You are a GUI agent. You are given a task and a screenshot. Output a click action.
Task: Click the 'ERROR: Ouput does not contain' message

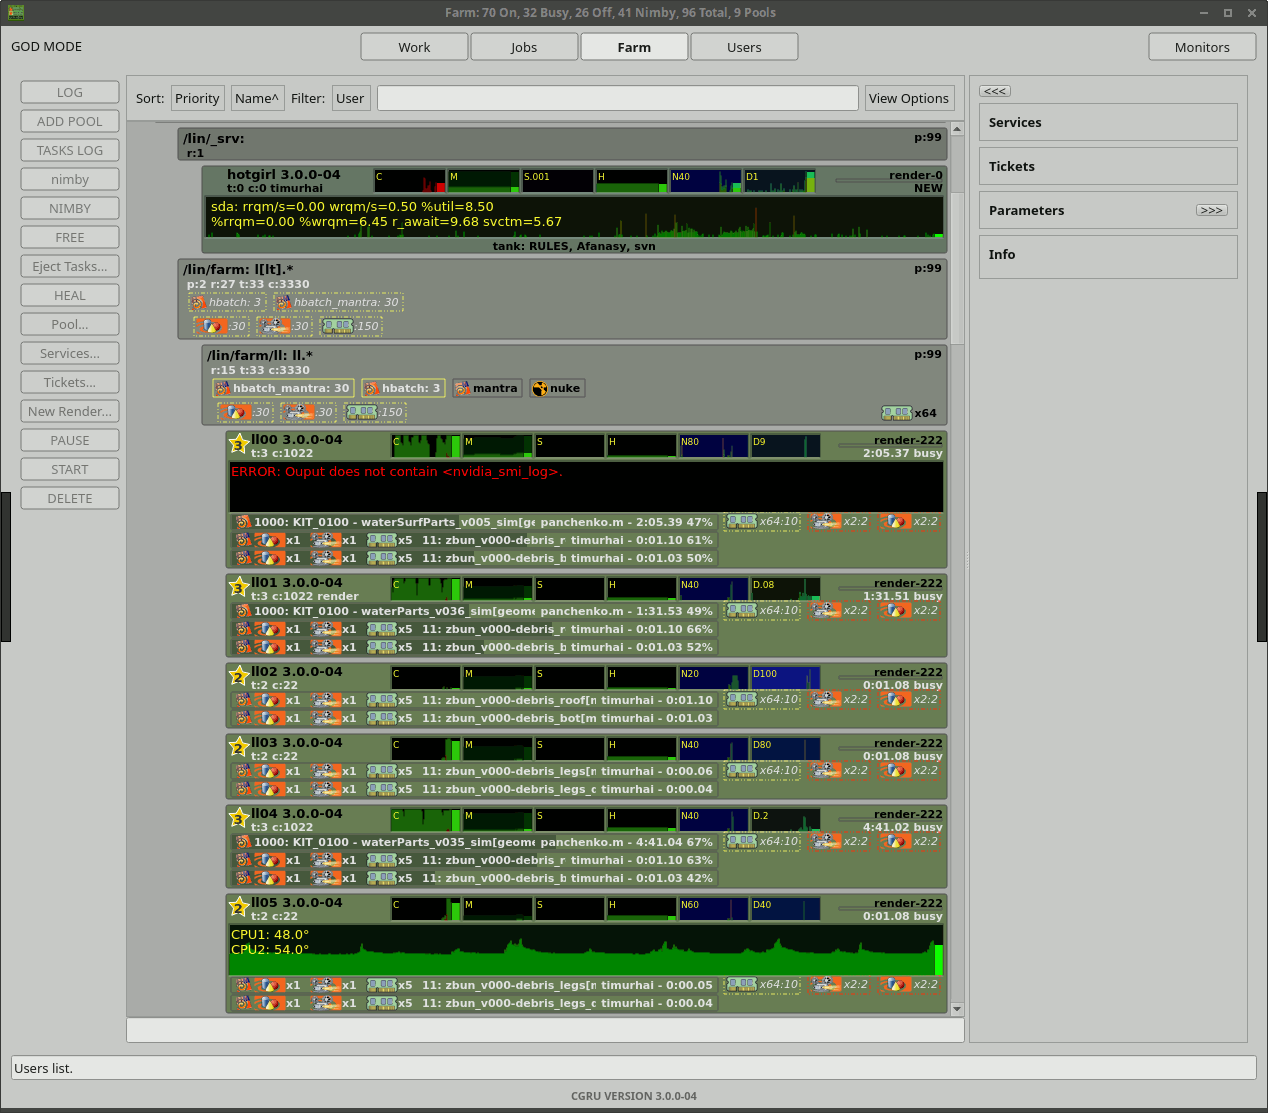point(397,472)
